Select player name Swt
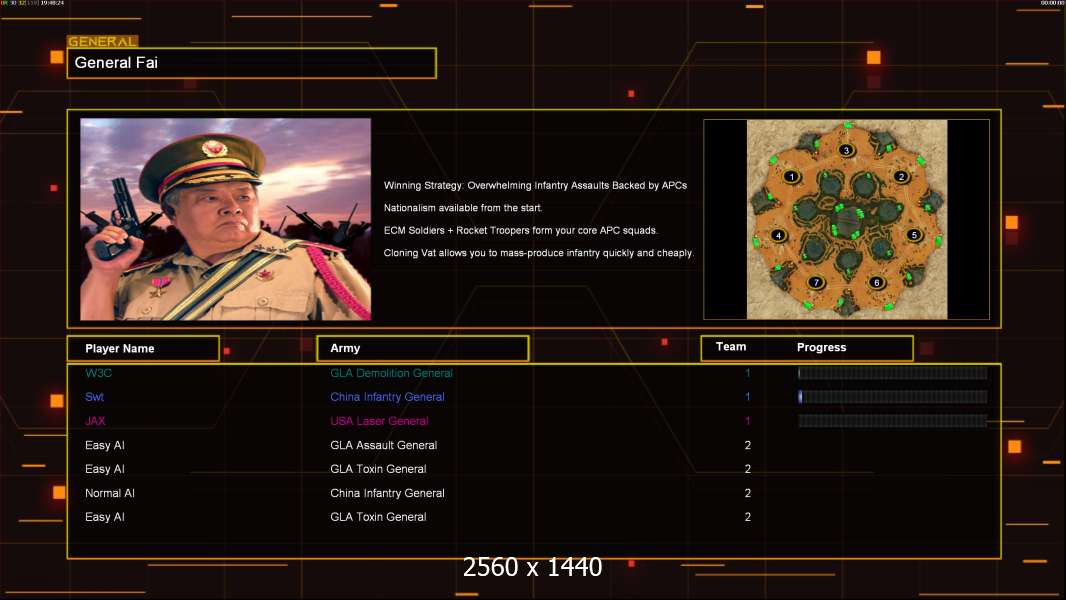 [94, 397]
